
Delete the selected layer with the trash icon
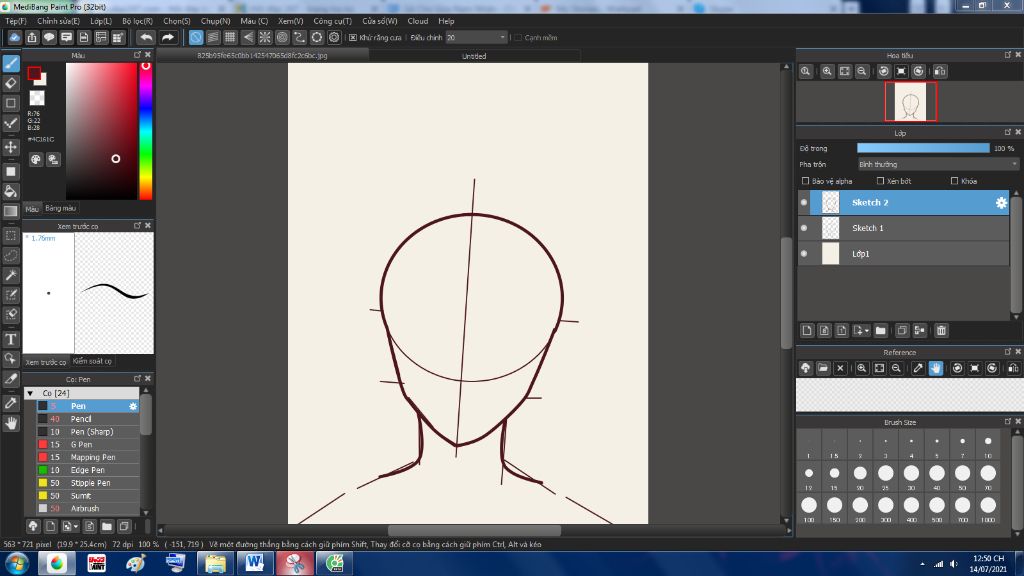click(x=941, y=330)
